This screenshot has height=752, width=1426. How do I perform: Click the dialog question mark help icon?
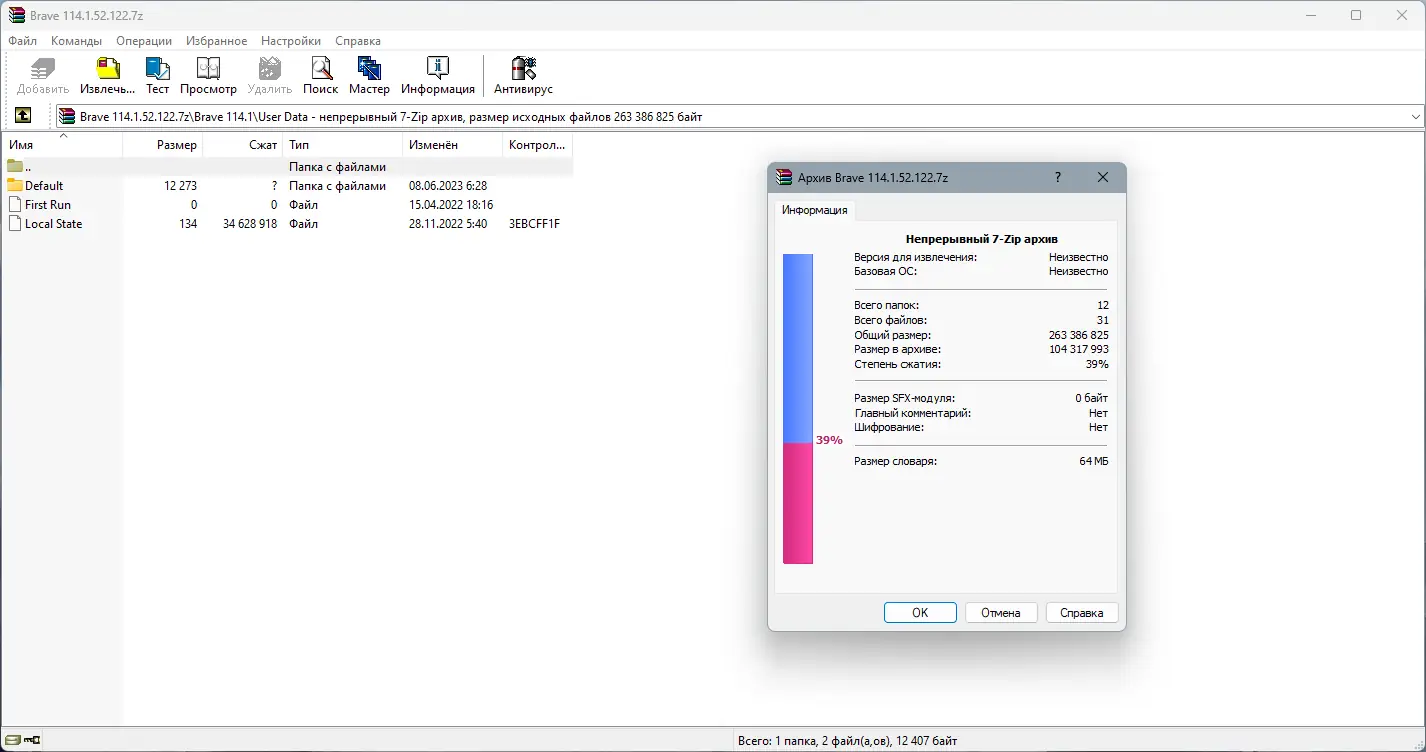pyautogui.click(x=1058, y=177)
